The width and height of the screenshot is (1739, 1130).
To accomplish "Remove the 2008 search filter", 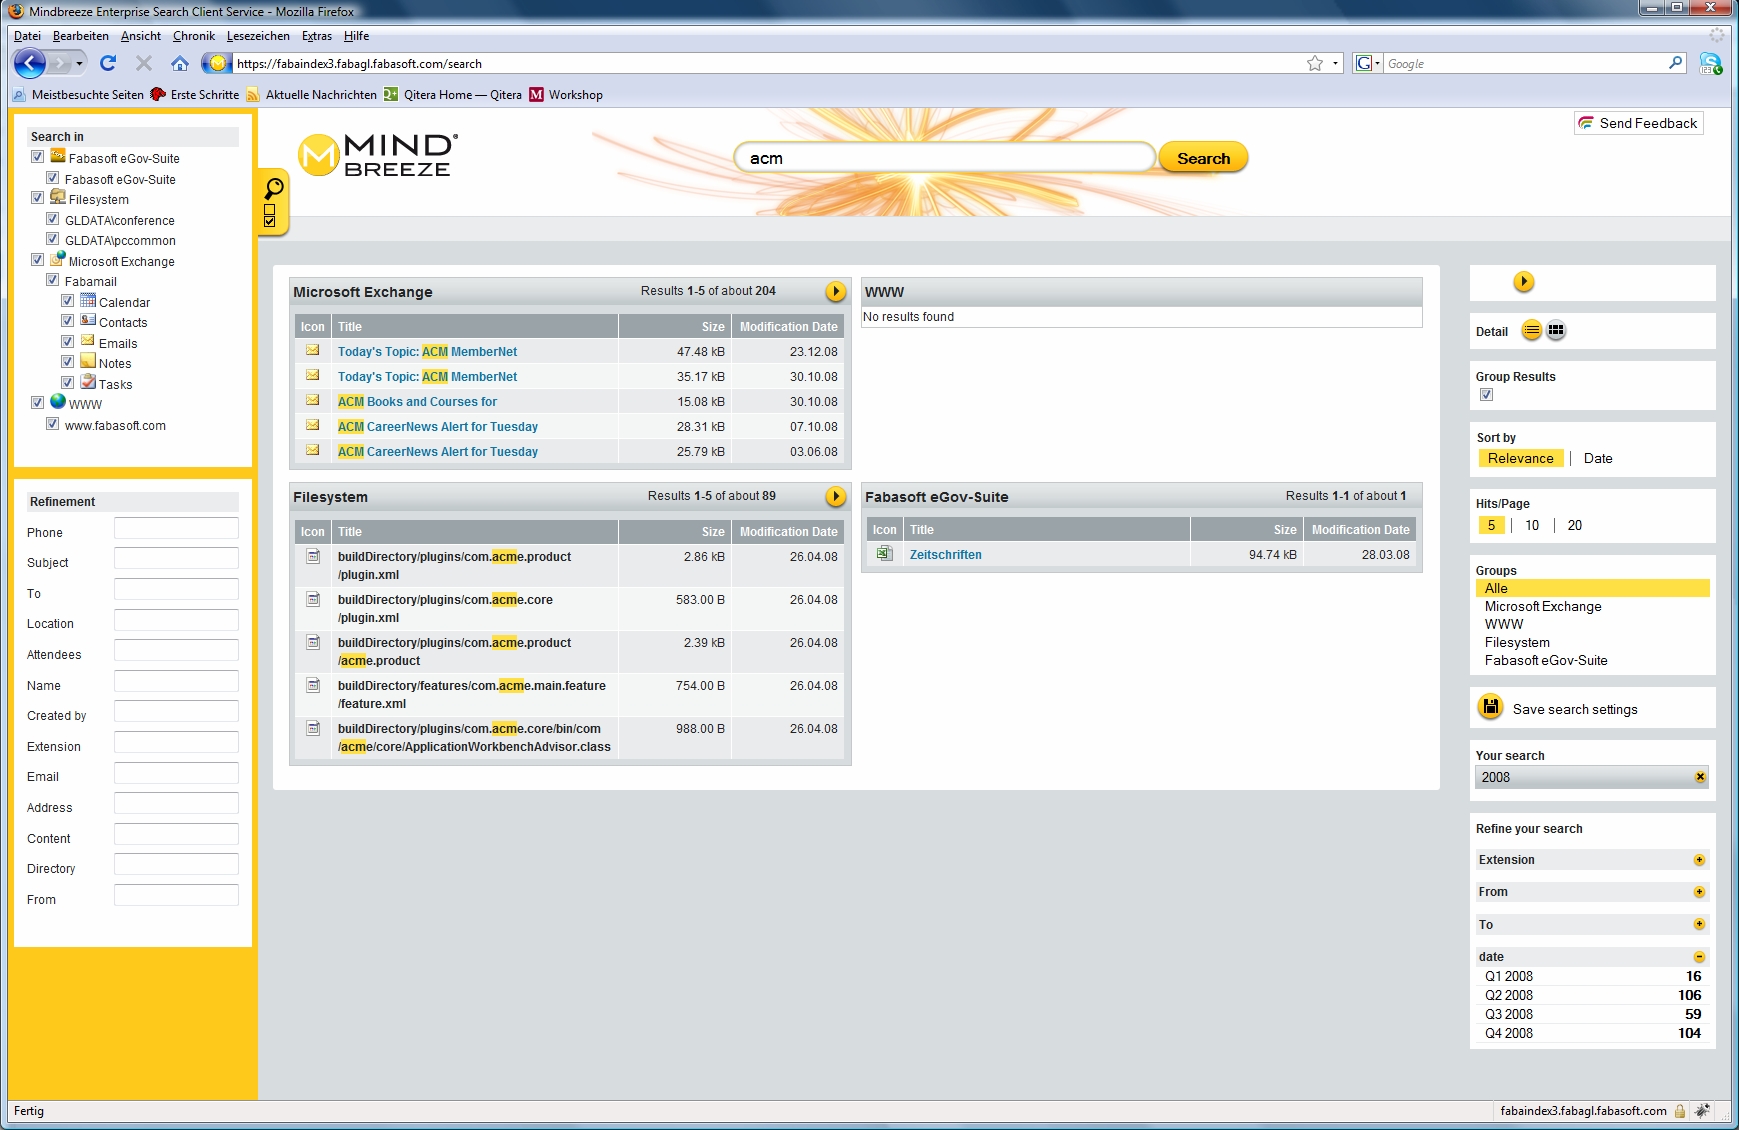I will click(x=1700, y=777).
